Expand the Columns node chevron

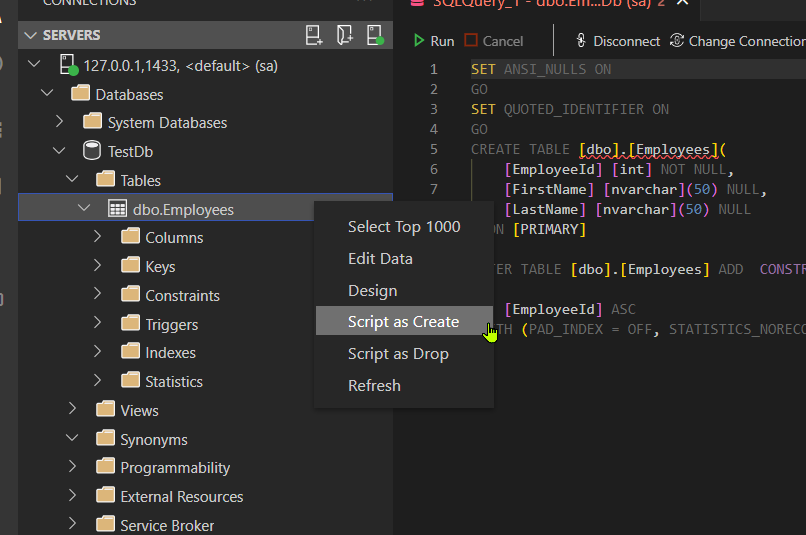point(97,236)
